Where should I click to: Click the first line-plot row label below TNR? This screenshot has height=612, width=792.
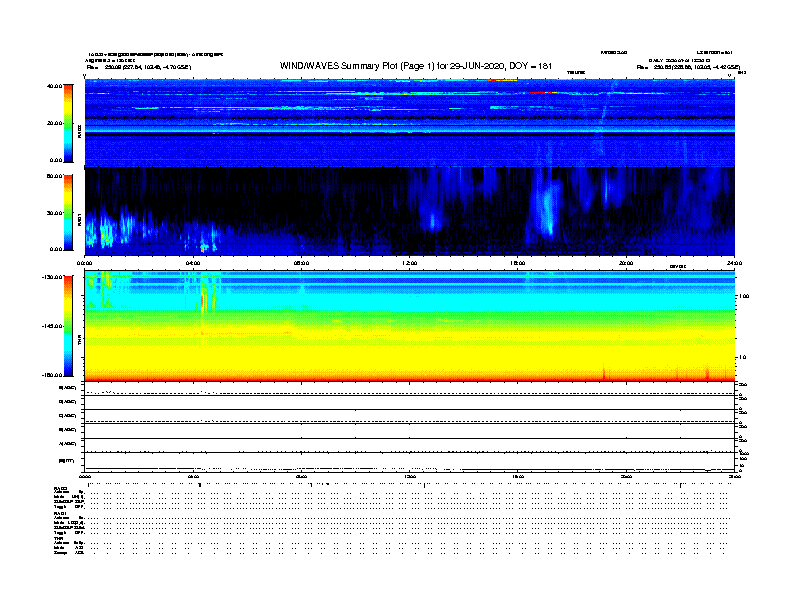tap(68, 388)
